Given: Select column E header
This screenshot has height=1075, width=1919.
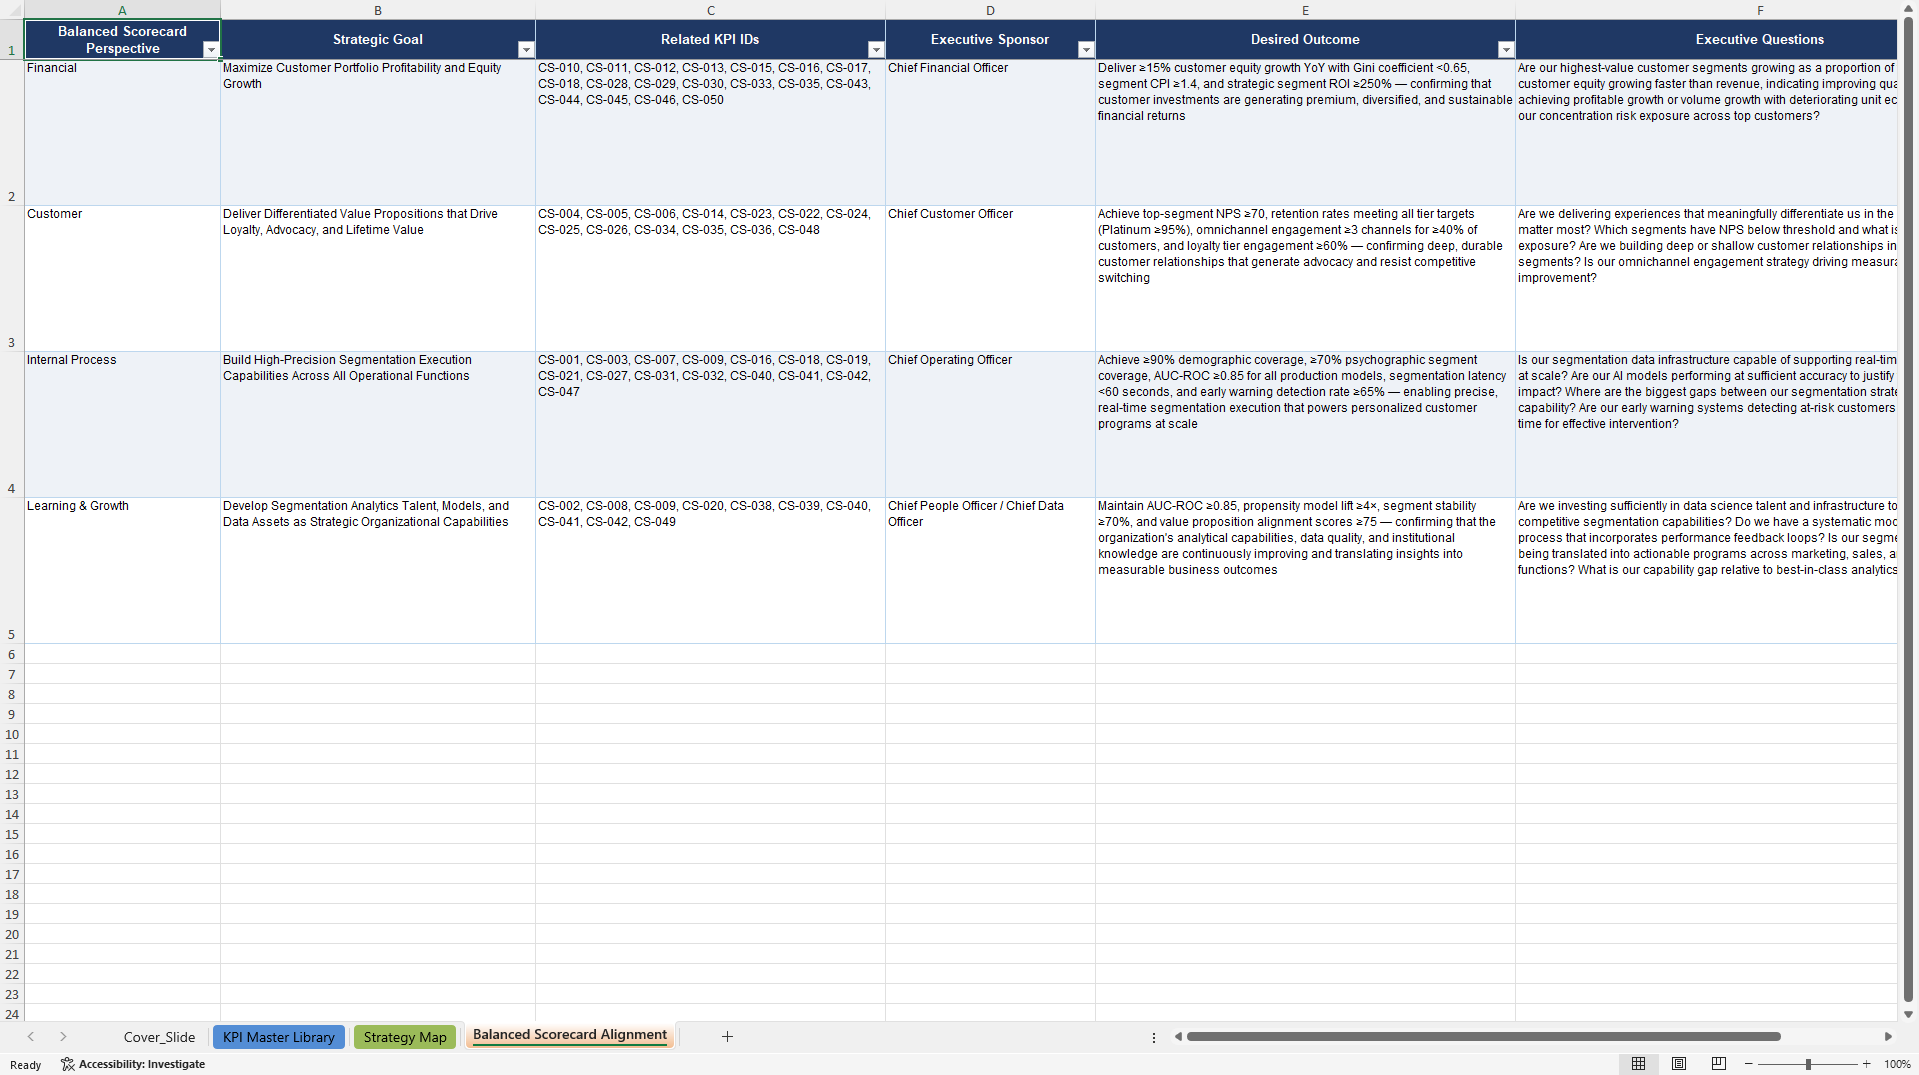Looking at the screenshot, I should click(1305, 10).
